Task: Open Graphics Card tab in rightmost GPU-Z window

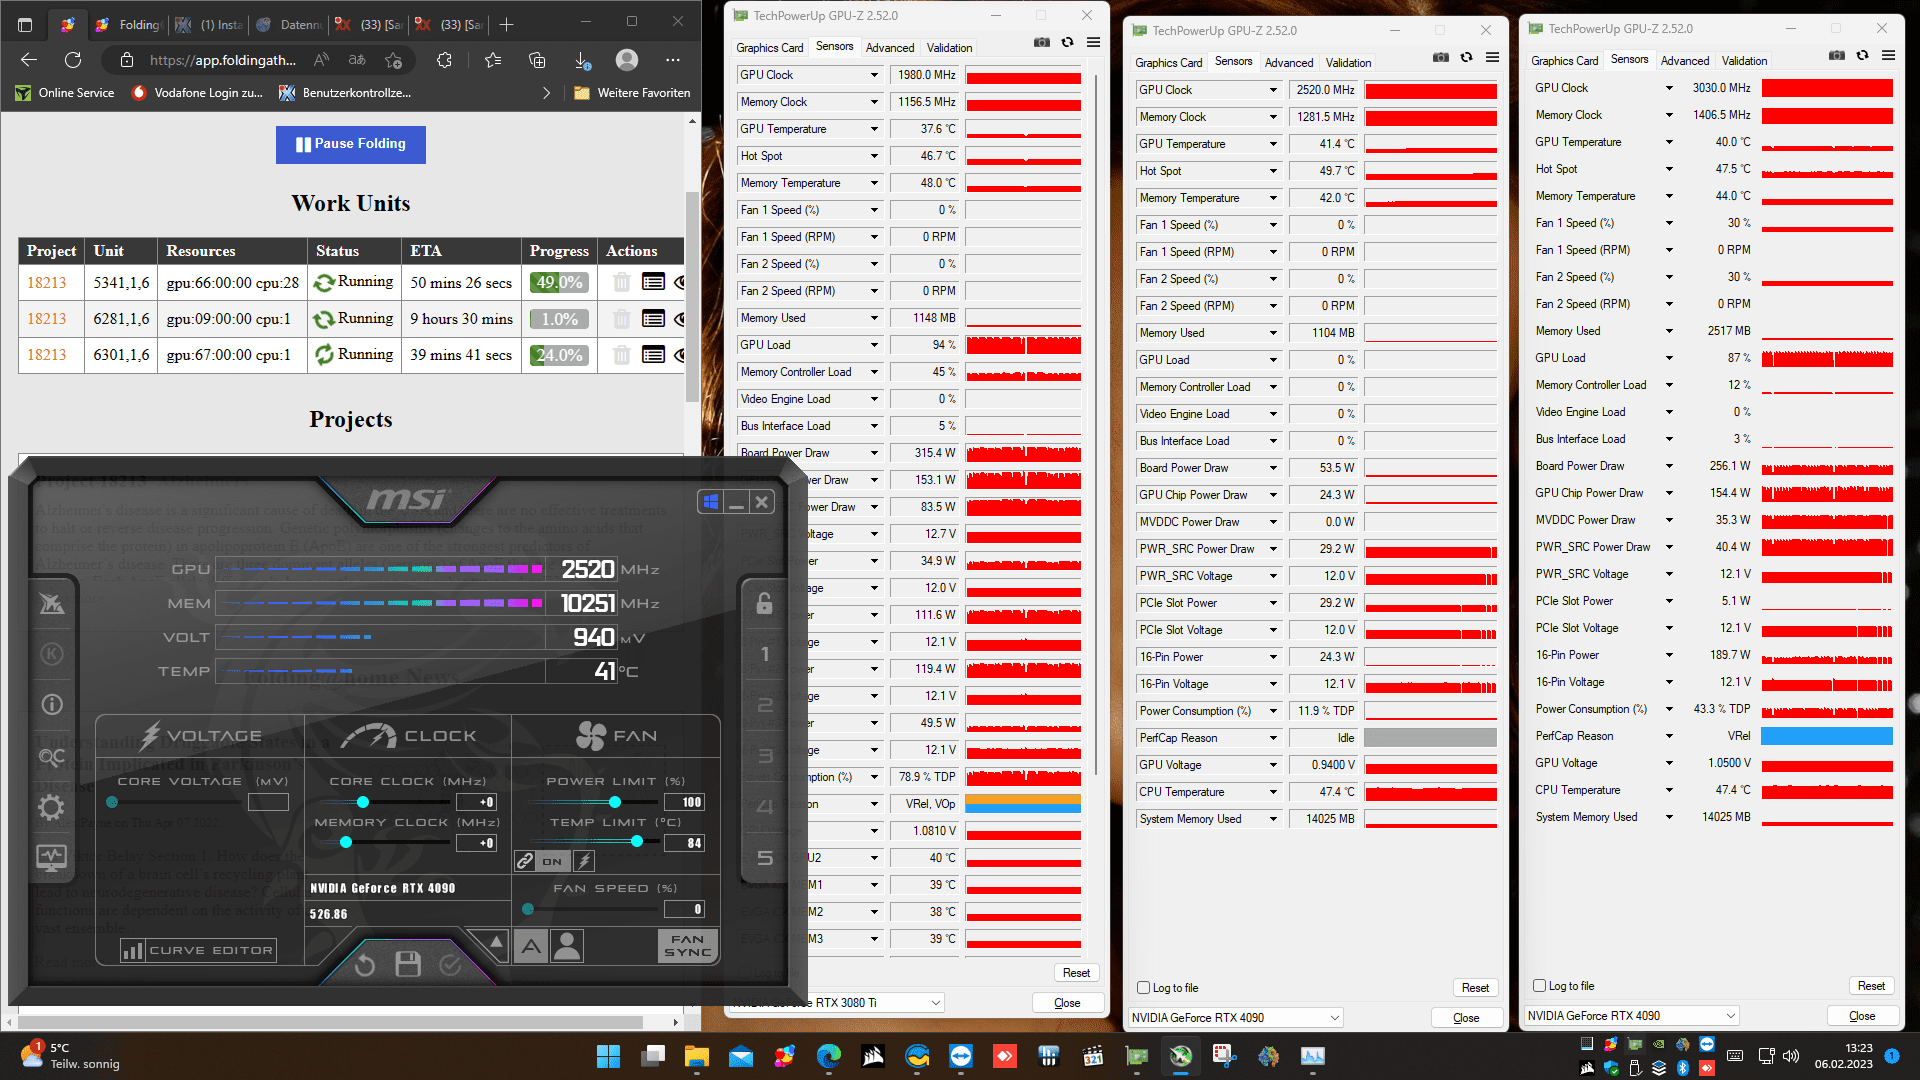Action: [1565, 60]
